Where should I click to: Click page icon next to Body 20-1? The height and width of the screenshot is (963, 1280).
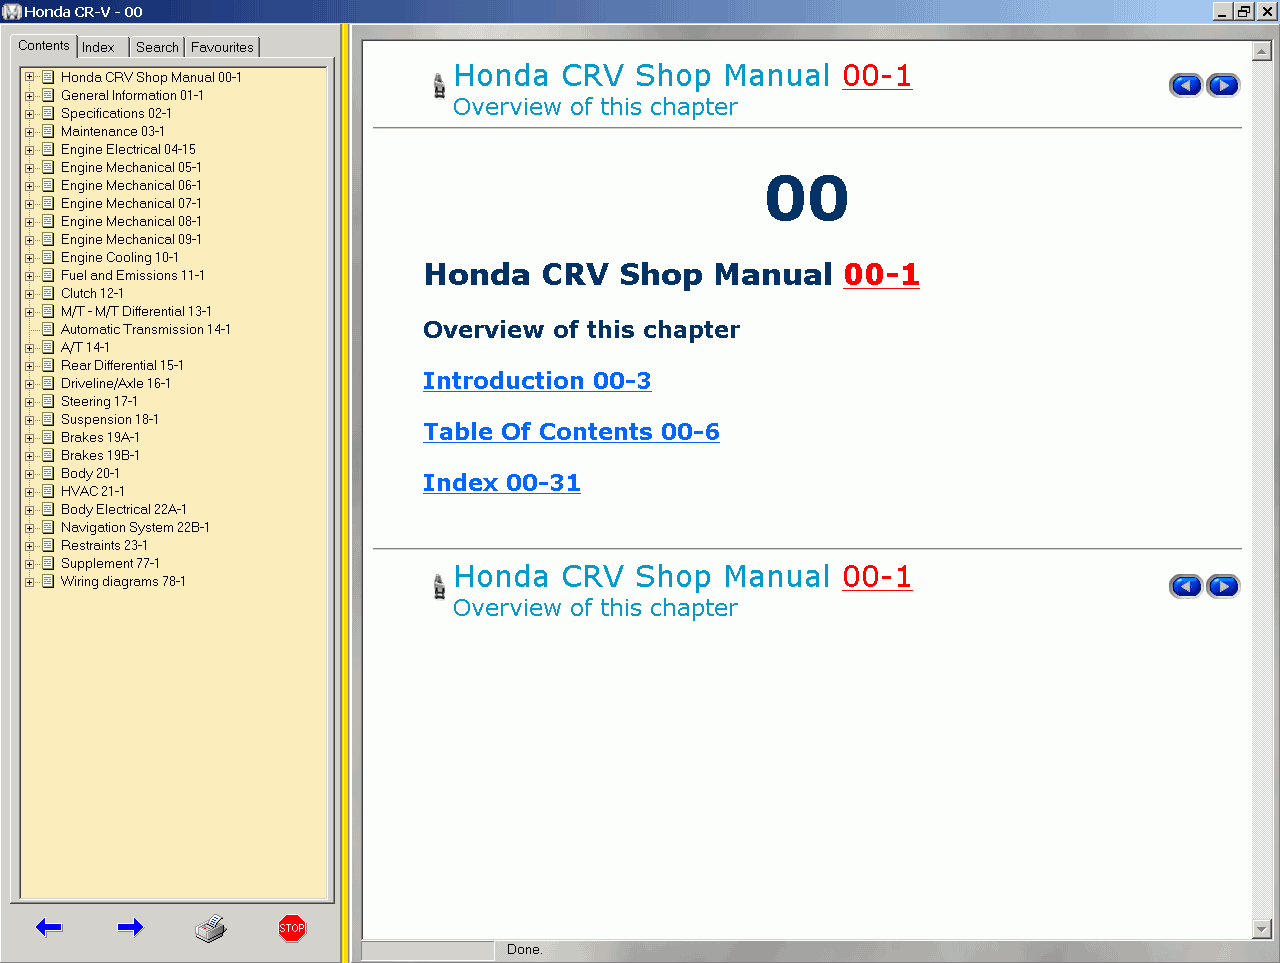[x=47, y=473]
